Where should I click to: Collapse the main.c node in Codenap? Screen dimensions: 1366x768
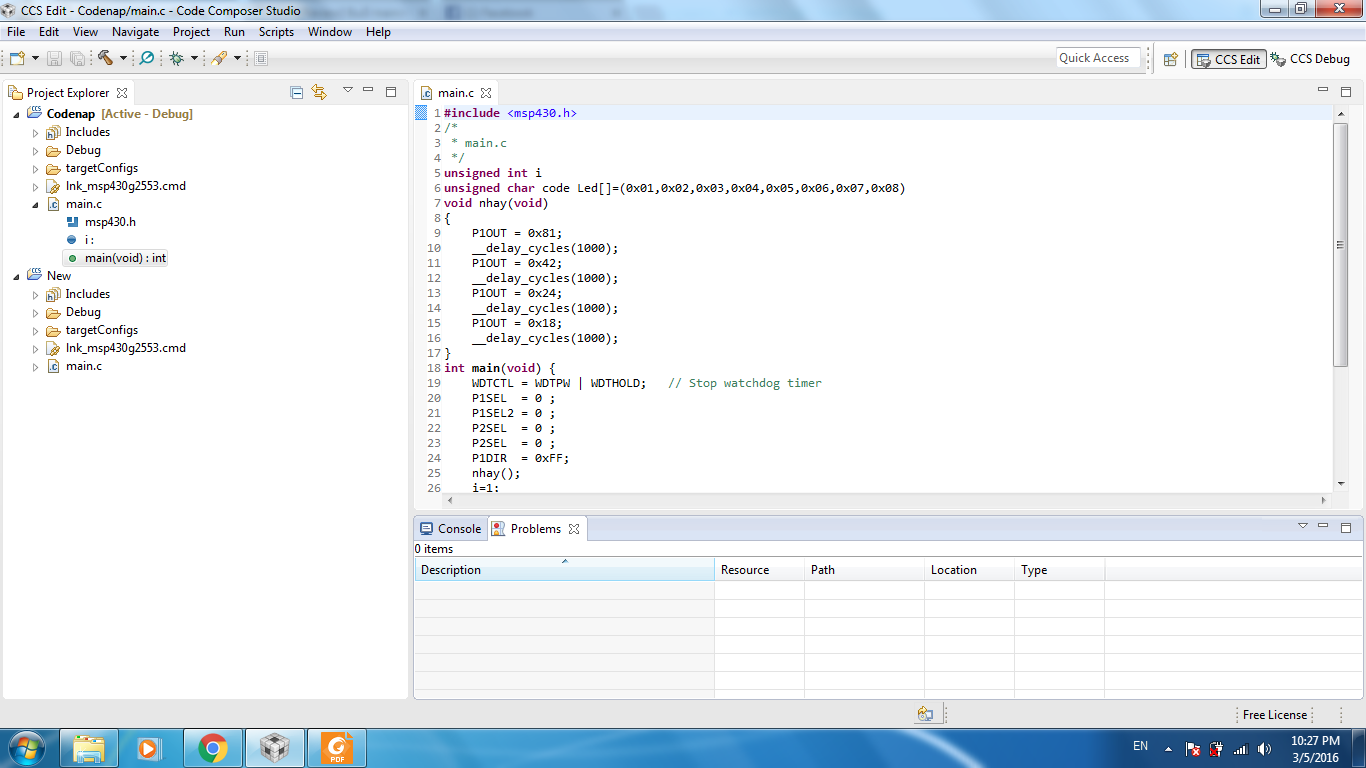[36, 204]
